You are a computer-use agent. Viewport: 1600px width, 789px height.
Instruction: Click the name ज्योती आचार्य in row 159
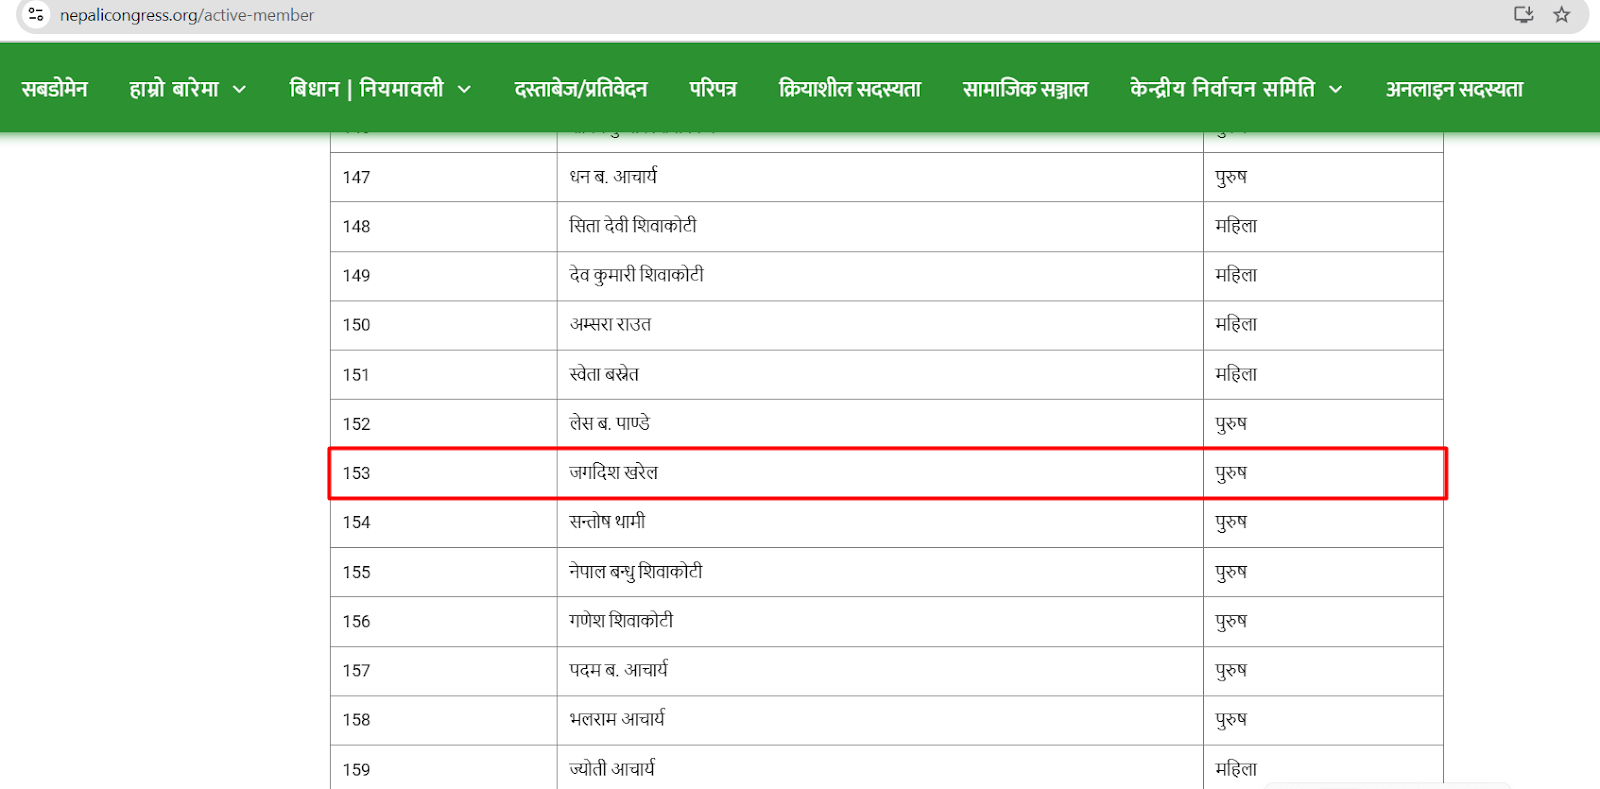[x=611, y=769]
